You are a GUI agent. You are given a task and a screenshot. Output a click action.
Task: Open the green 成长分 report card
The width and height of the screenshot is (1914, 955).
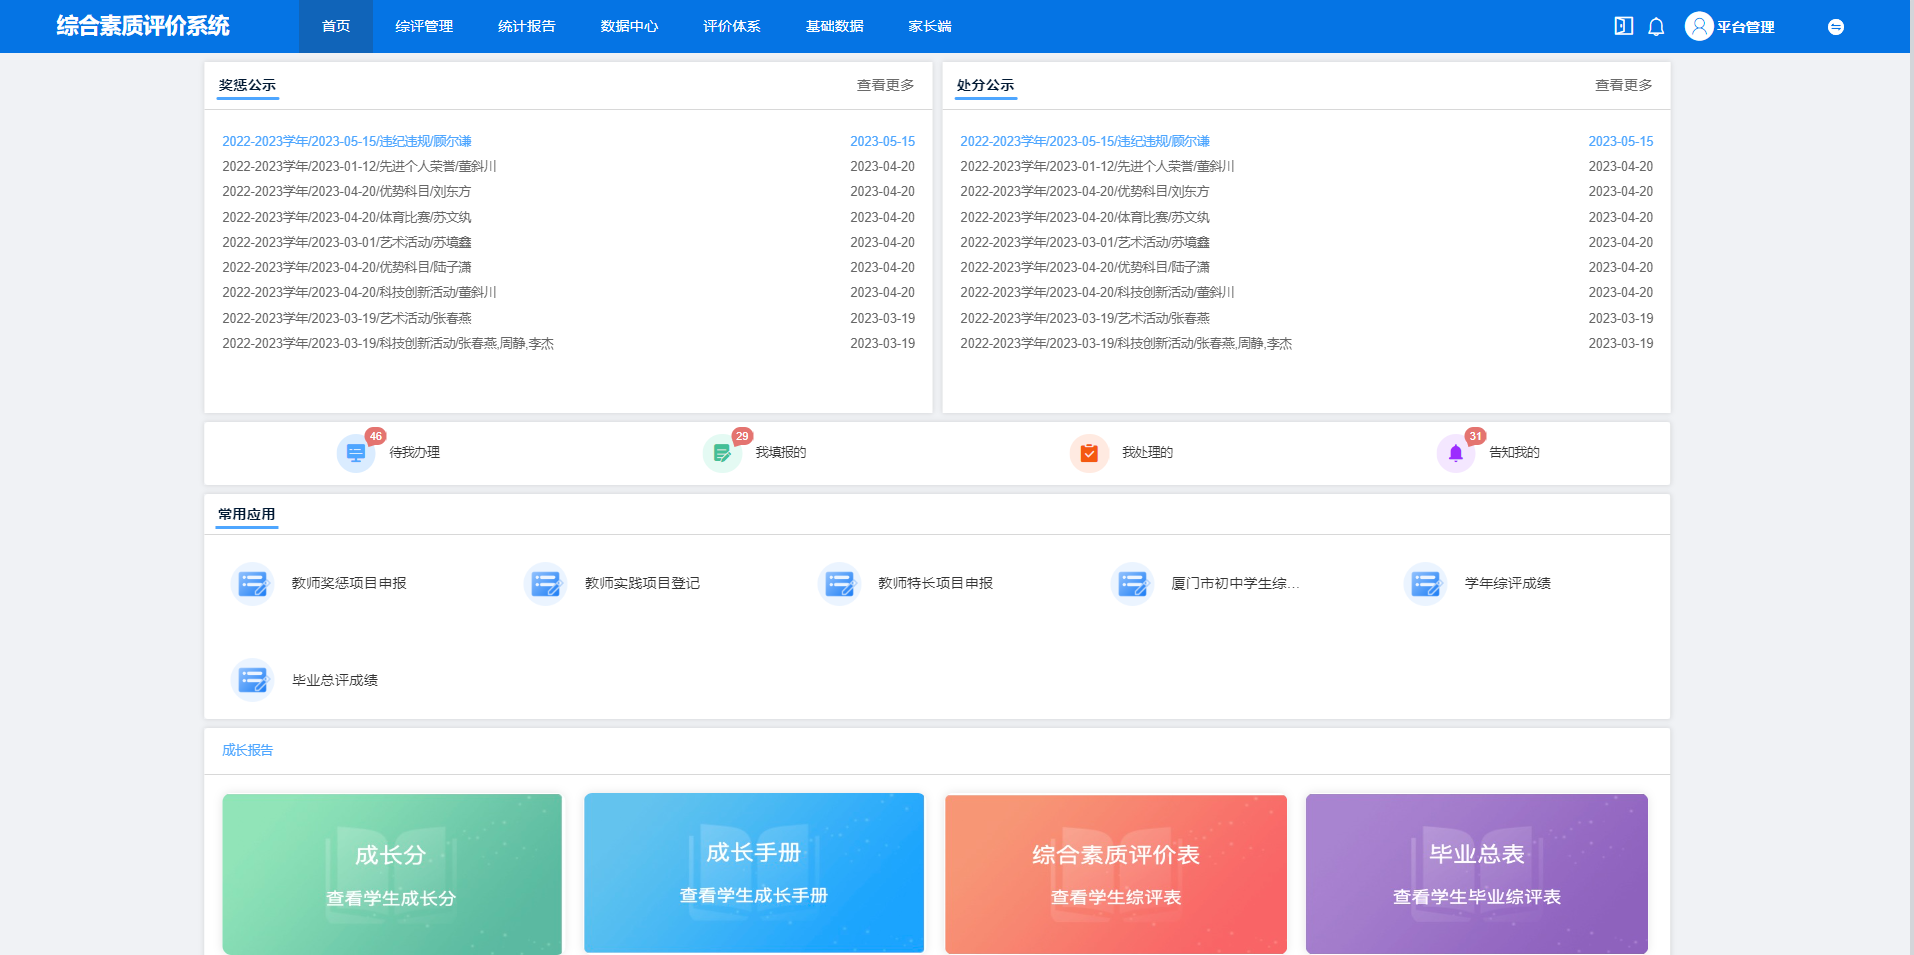click(x=392, y=873)
